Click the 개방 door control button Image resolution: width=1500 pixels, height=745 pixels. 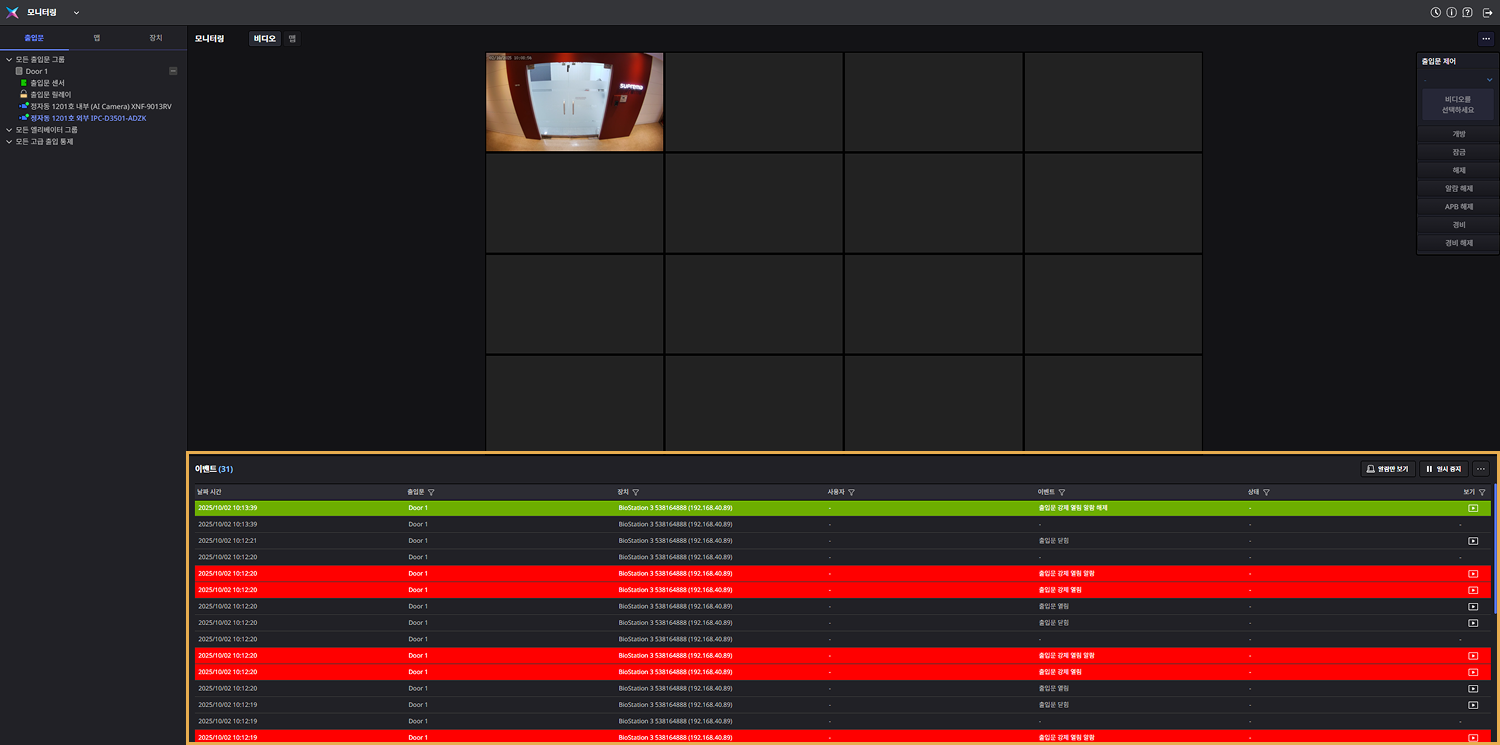[1458, 134]
